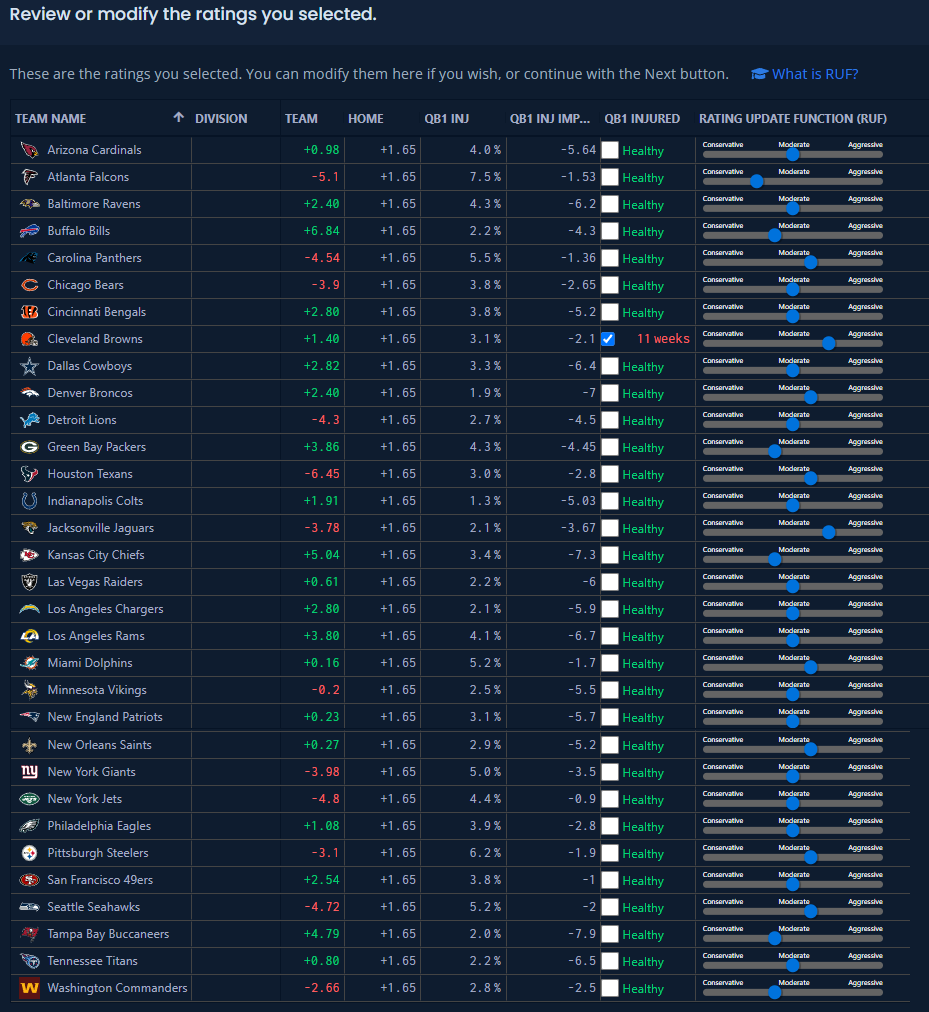
Task: Click the New York Giants logo
Action: coord(29,772)
